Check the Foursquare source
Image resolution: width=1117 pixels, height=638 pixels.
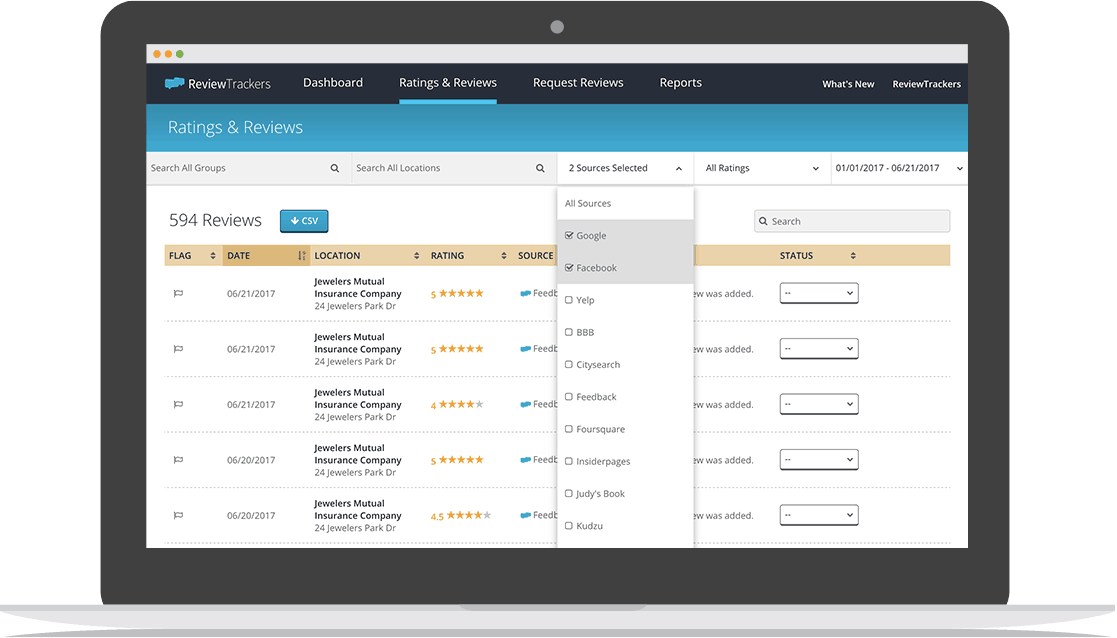click(569, 429)
